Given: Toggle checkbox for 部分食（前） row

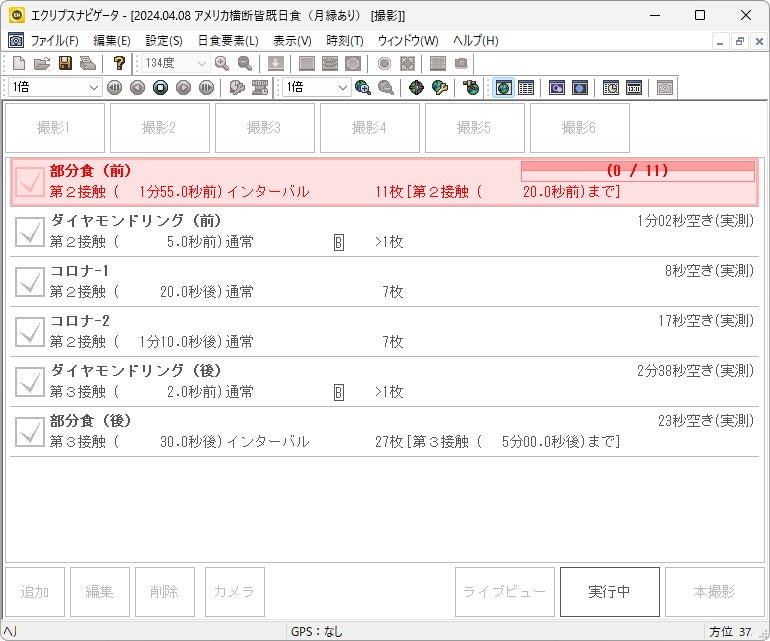Looking at the screenshot, I should [x=29, y=182].
